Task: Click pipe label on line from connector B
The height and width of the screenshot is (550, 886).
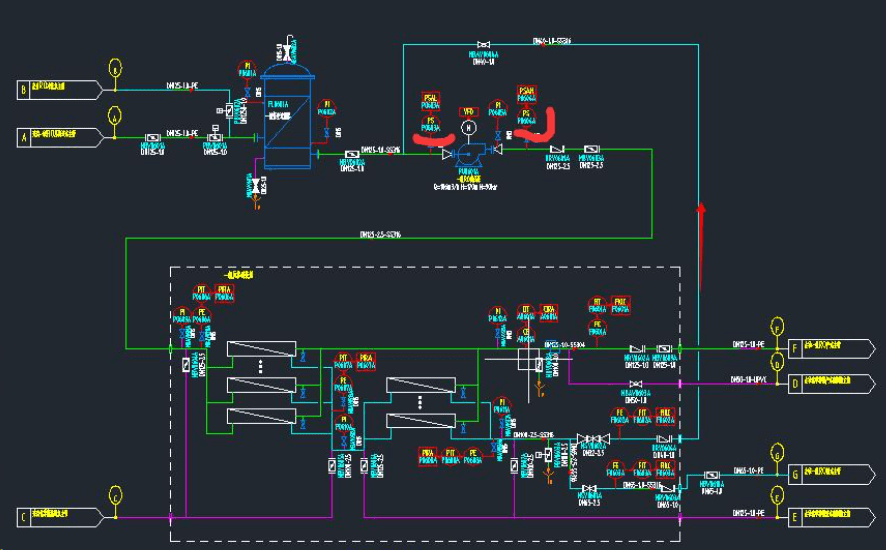Action: [182, 86]
